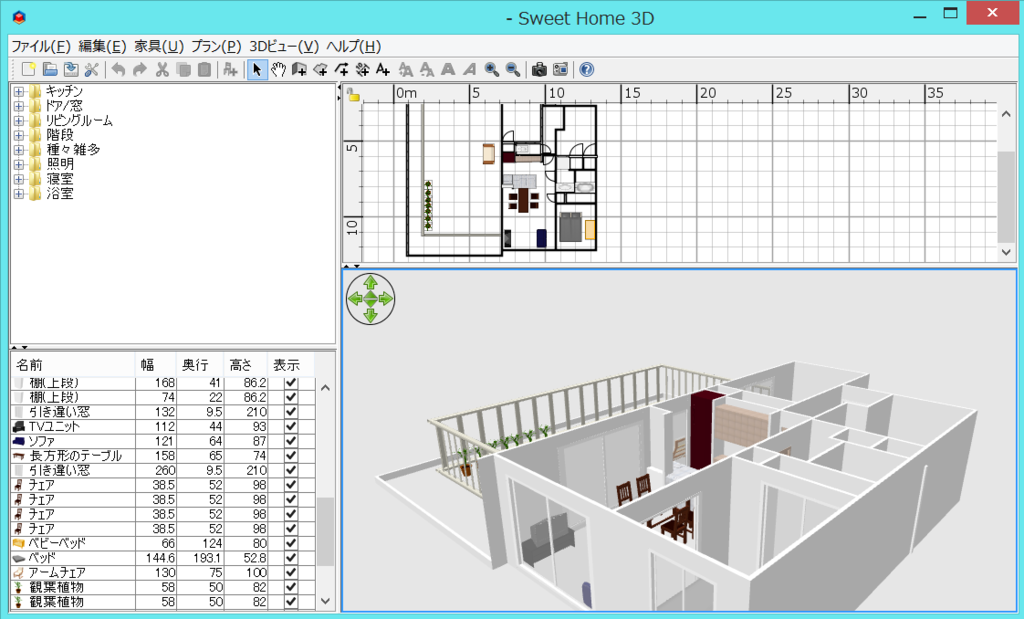Toggle display checkbox of 引き違い窓 width 260
The image size is (1024, 619).
291,470
